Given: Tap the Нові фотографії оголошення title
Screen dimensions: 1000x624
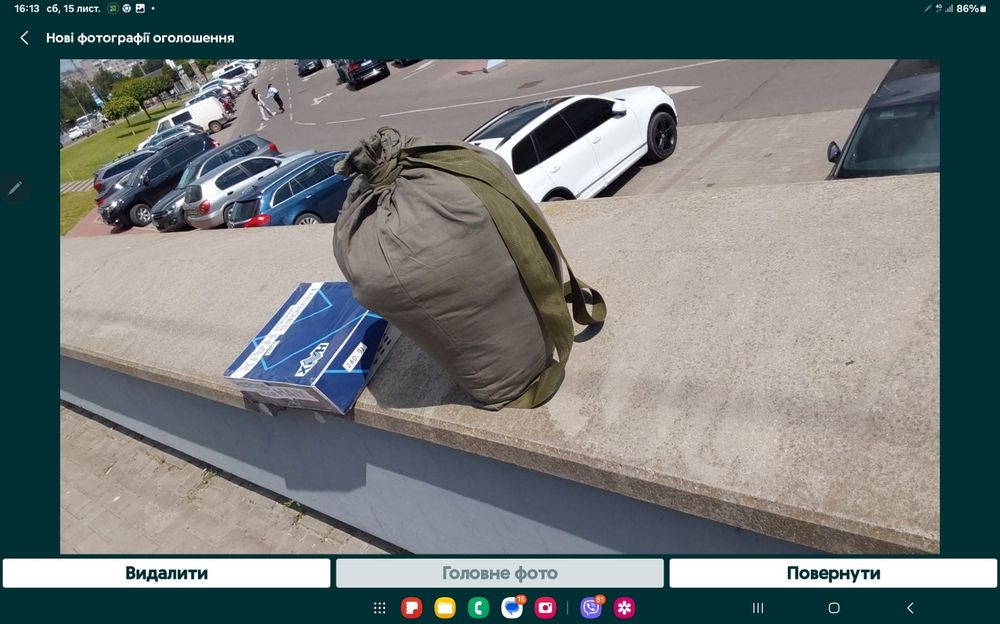Looking at the screenshot, I should [x=140, y=38].
